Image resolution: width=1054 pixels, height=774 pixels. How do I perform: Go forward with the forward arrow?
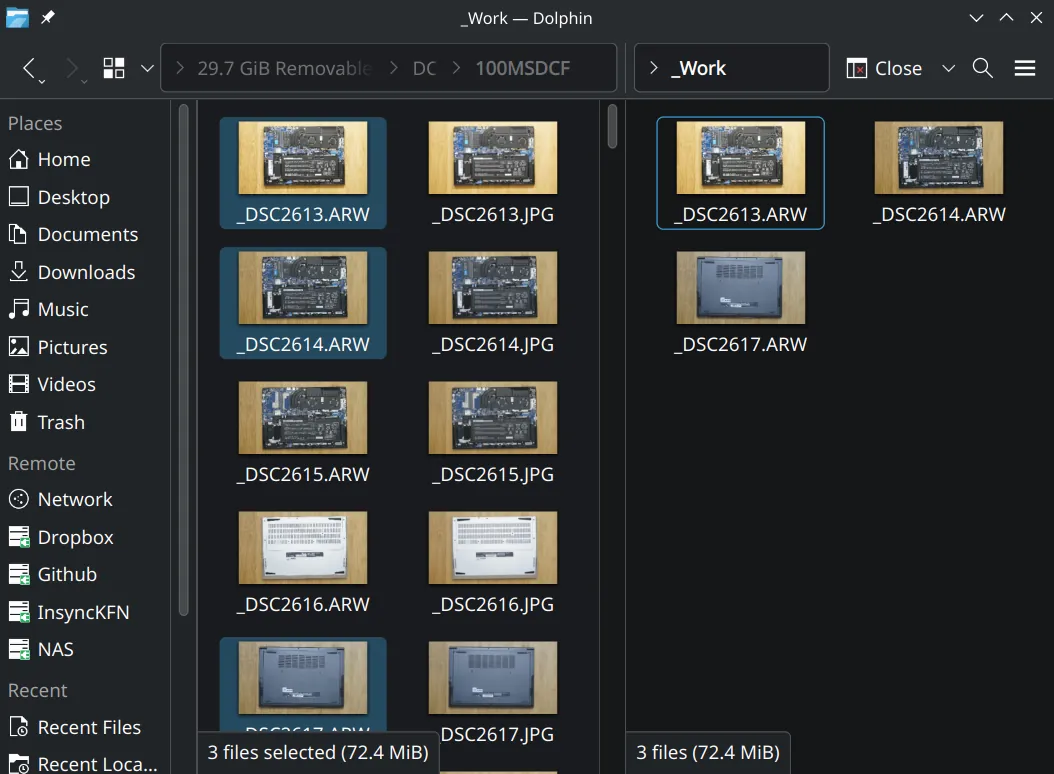coord(71,67)
